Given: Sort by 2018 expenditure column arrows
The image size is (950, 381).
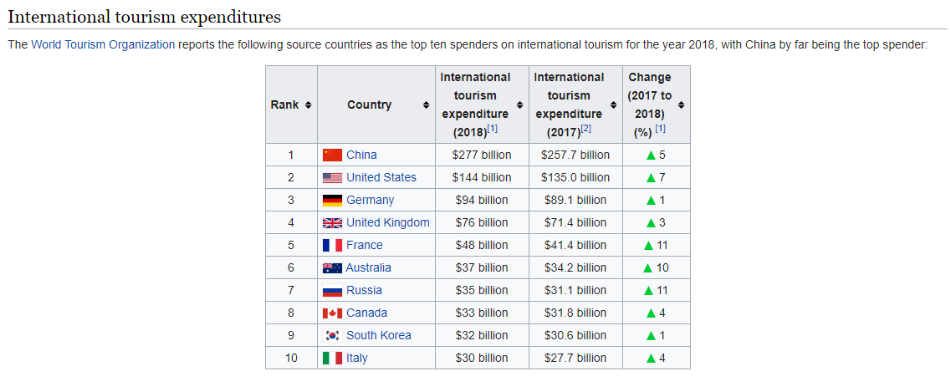Looking at the screenshot, I should [520, 105].
